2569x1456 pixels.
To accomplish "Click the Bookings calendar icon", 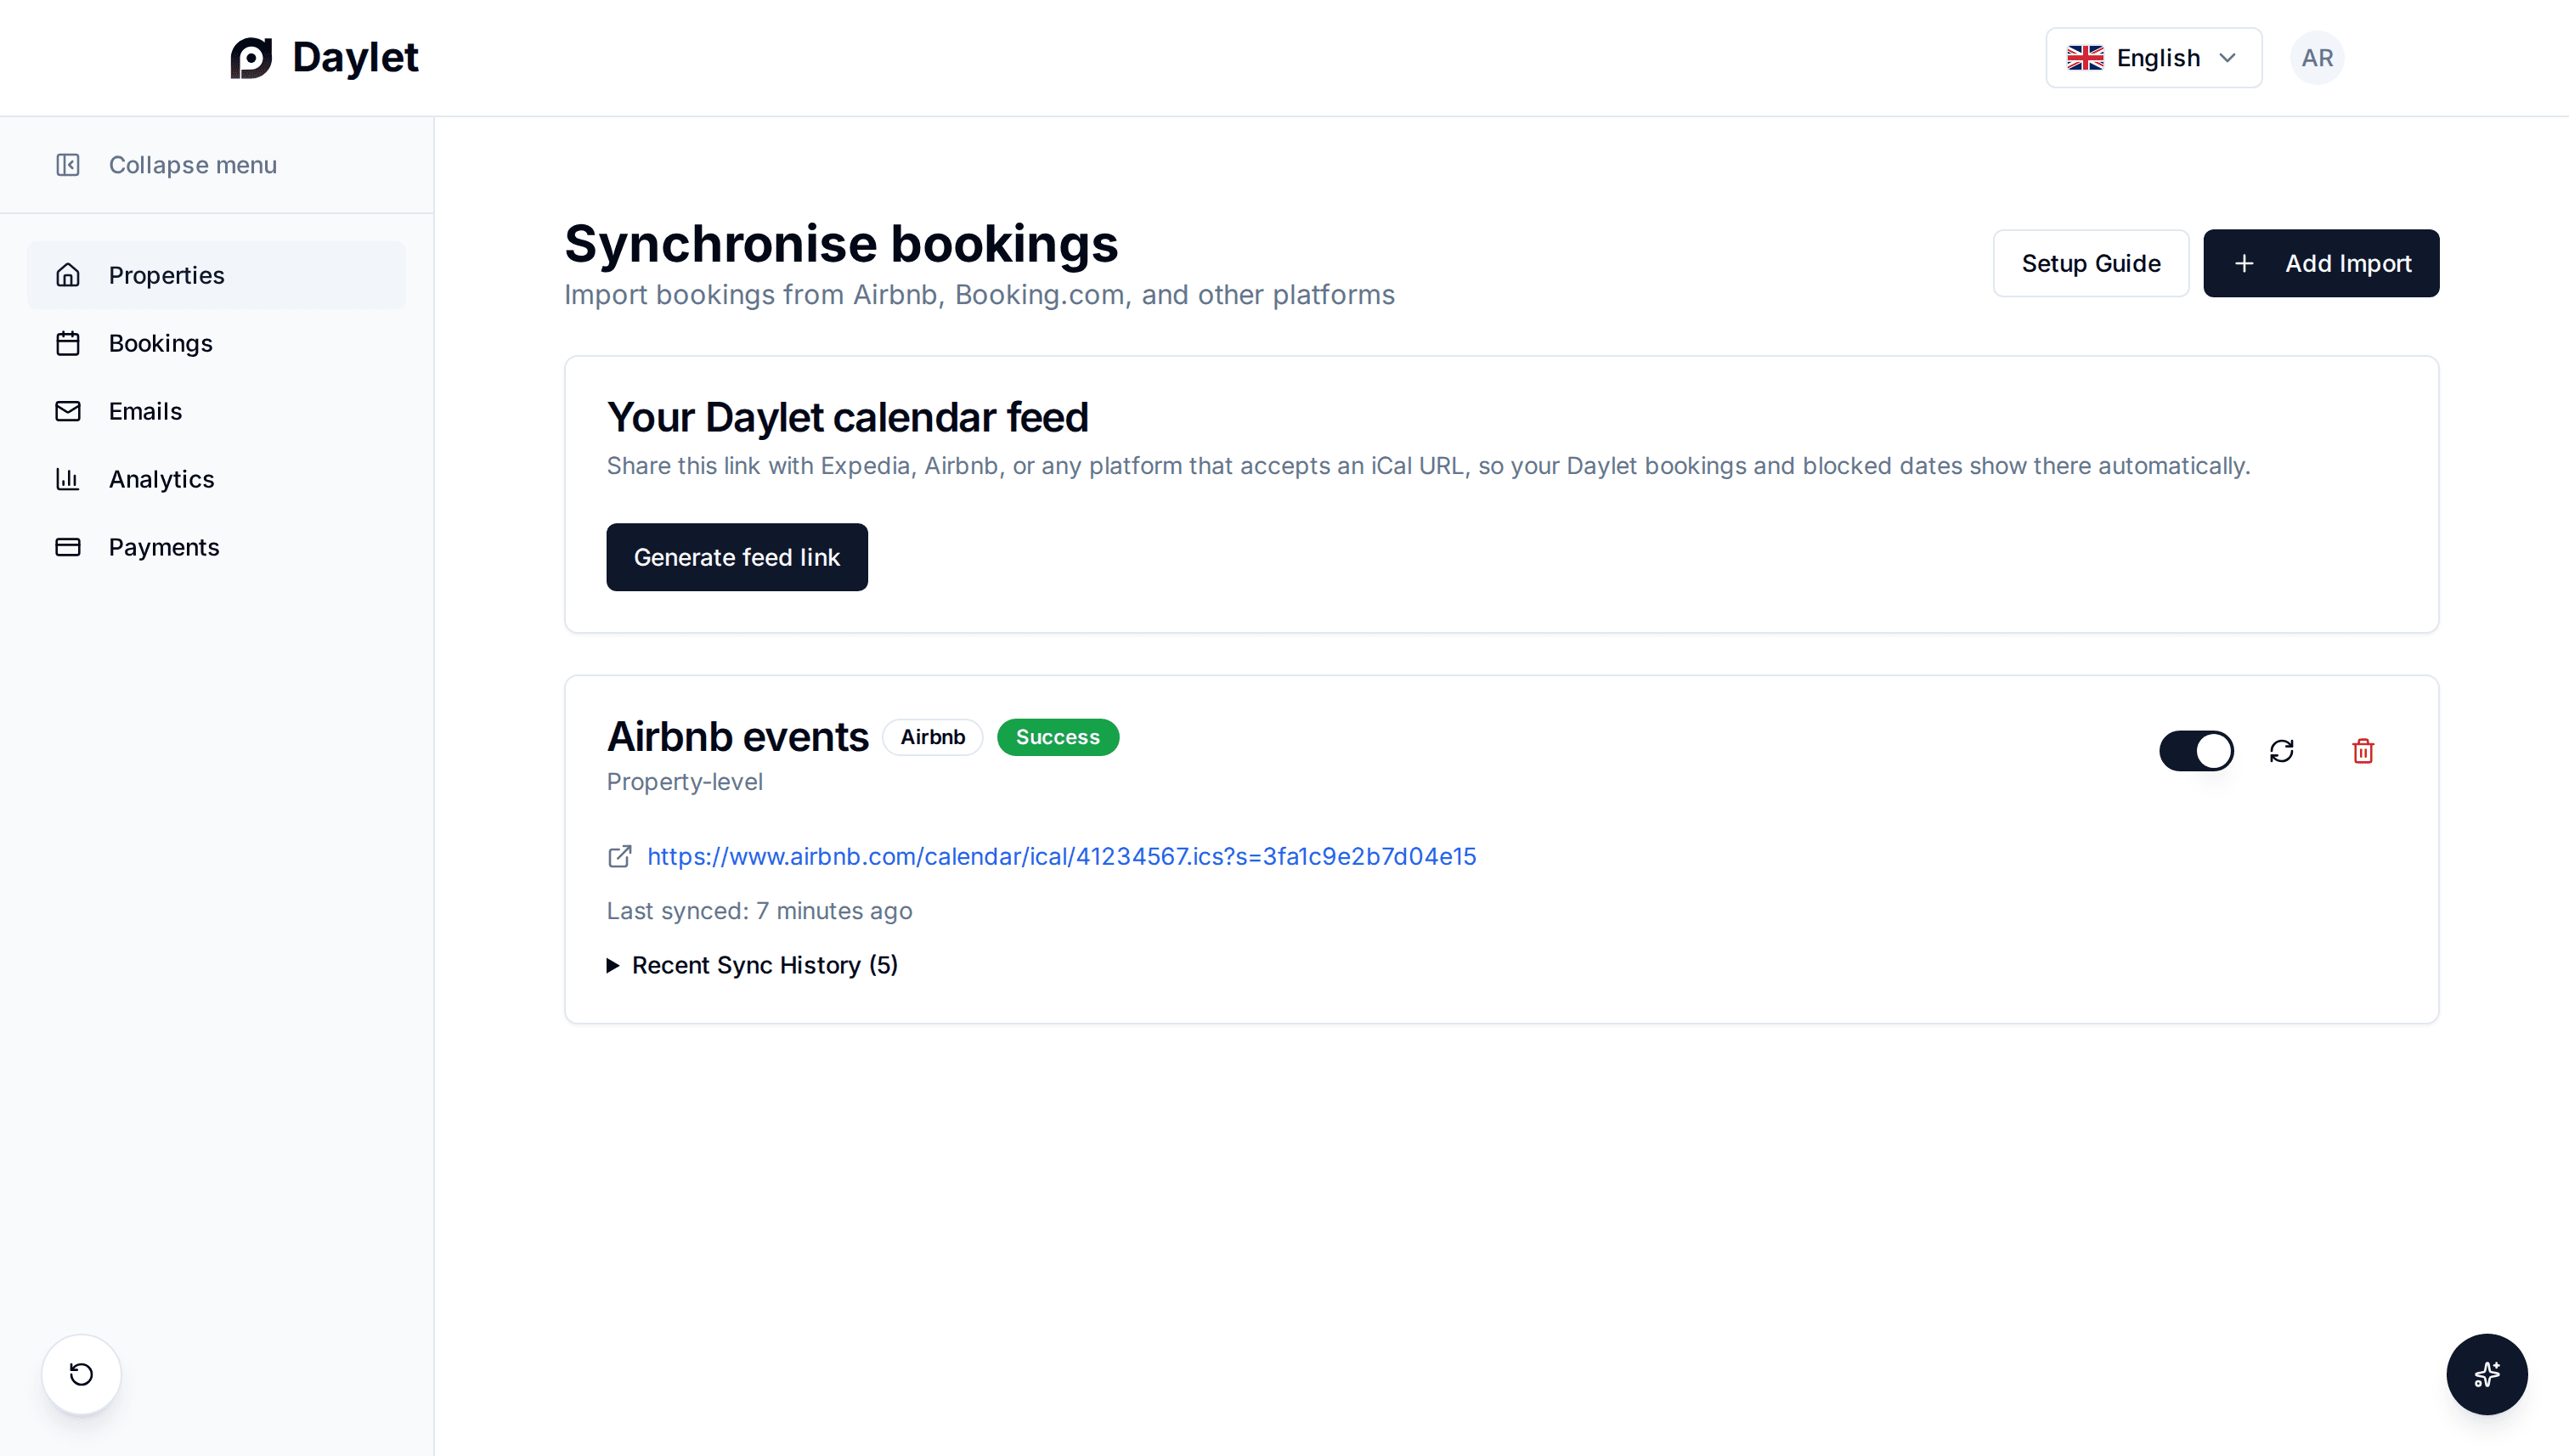I will pos(68,343).
